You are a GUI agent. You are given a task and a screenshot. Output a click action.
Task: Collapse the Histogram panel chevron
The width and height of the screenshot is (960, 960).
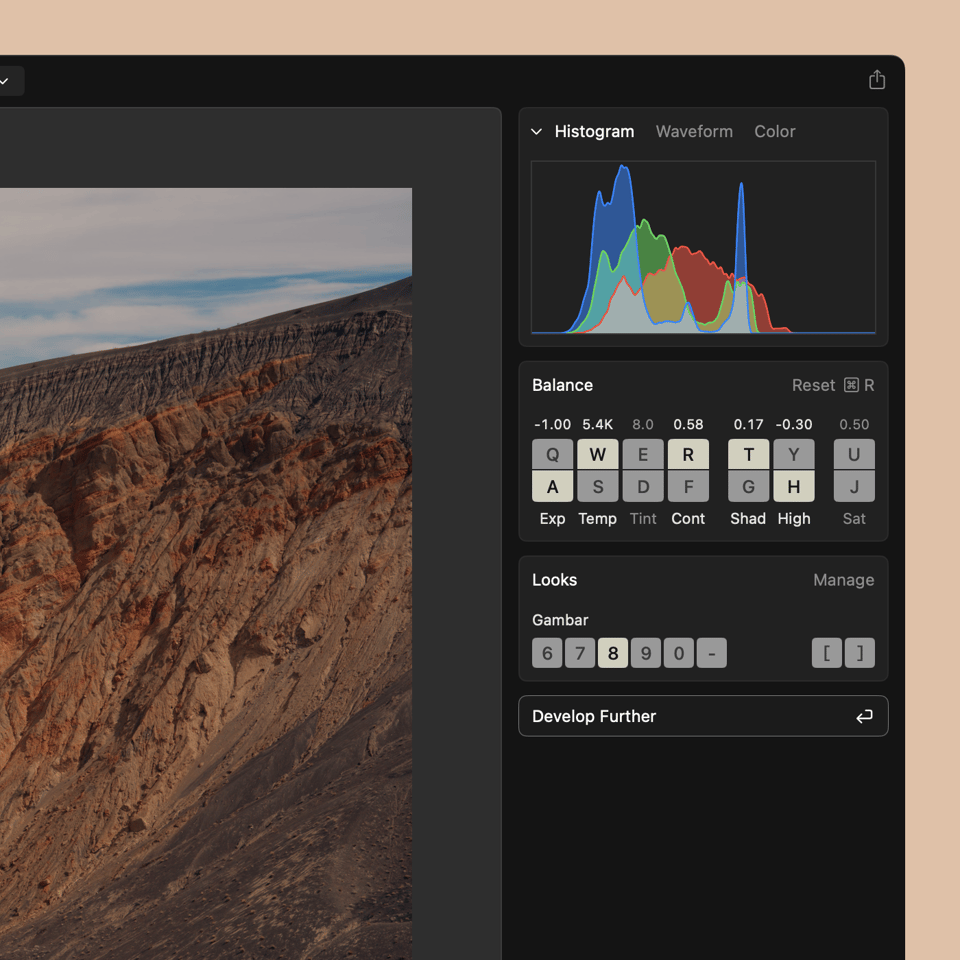click(x=536, y=132)
